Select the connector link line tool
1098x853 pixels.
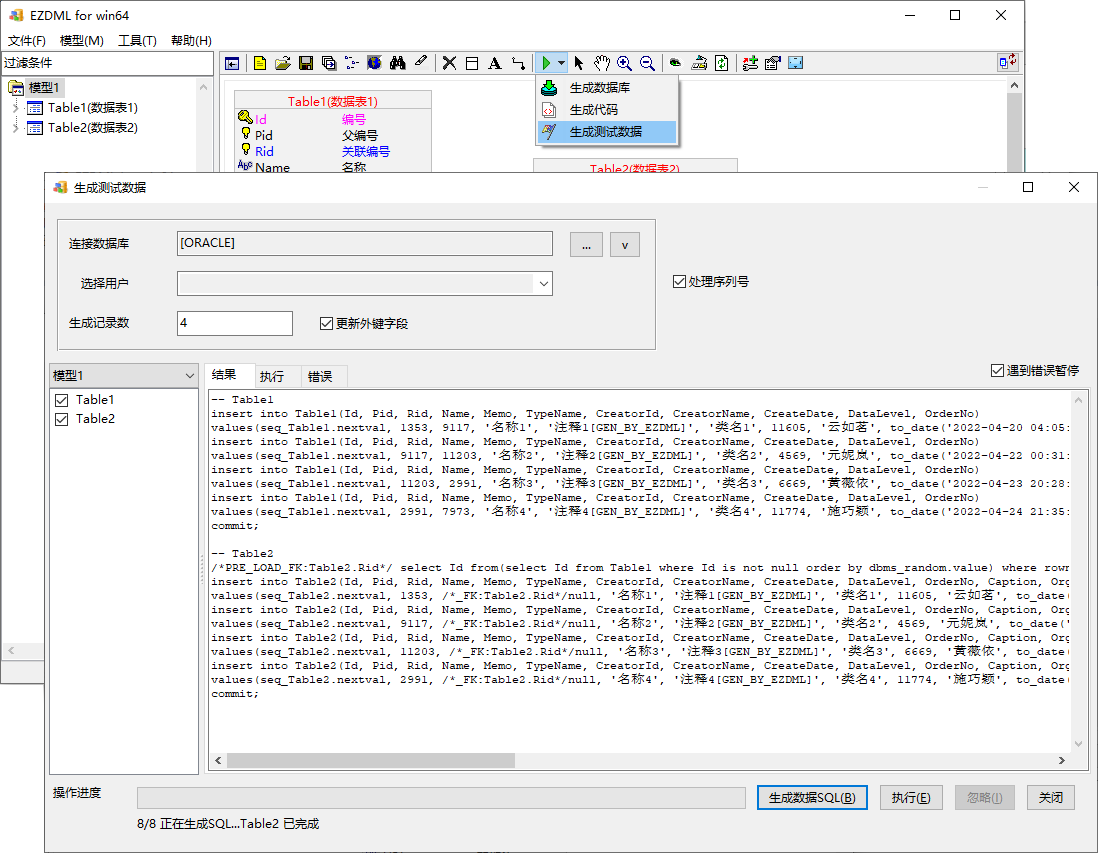pos(518,64)
